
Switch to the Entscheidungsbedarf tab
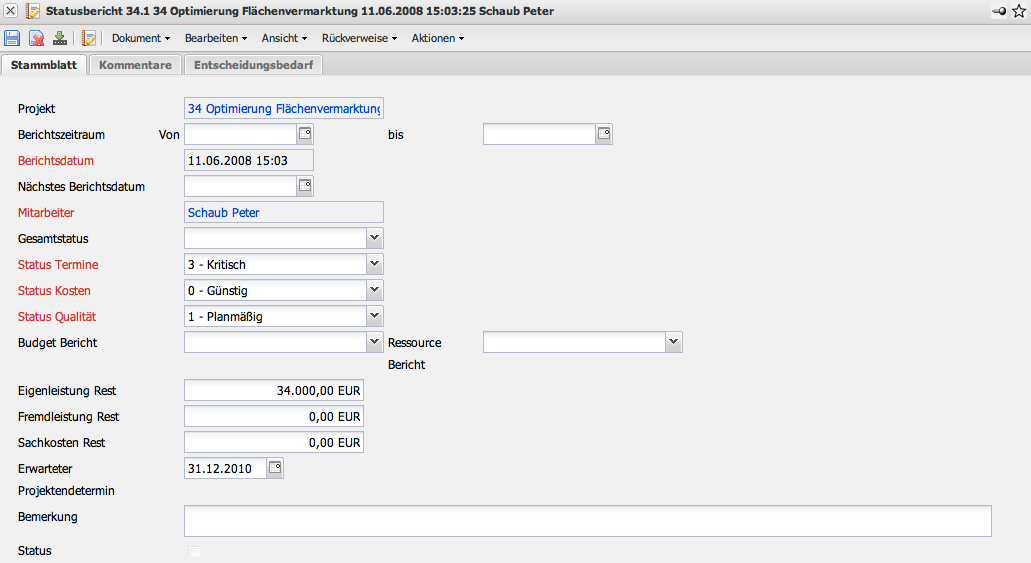[252, 65]
